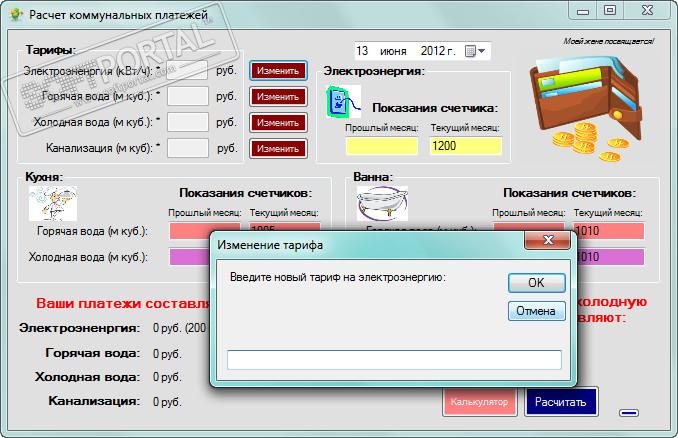678x438 pixels.
Task: Focus bathroom hot water Прошлый месяц field
Action: pos(528,227)
